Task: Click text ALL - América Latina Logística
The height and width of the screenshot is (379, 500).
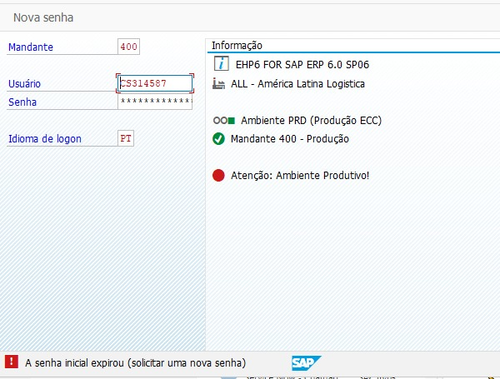Action: point(298,84)
